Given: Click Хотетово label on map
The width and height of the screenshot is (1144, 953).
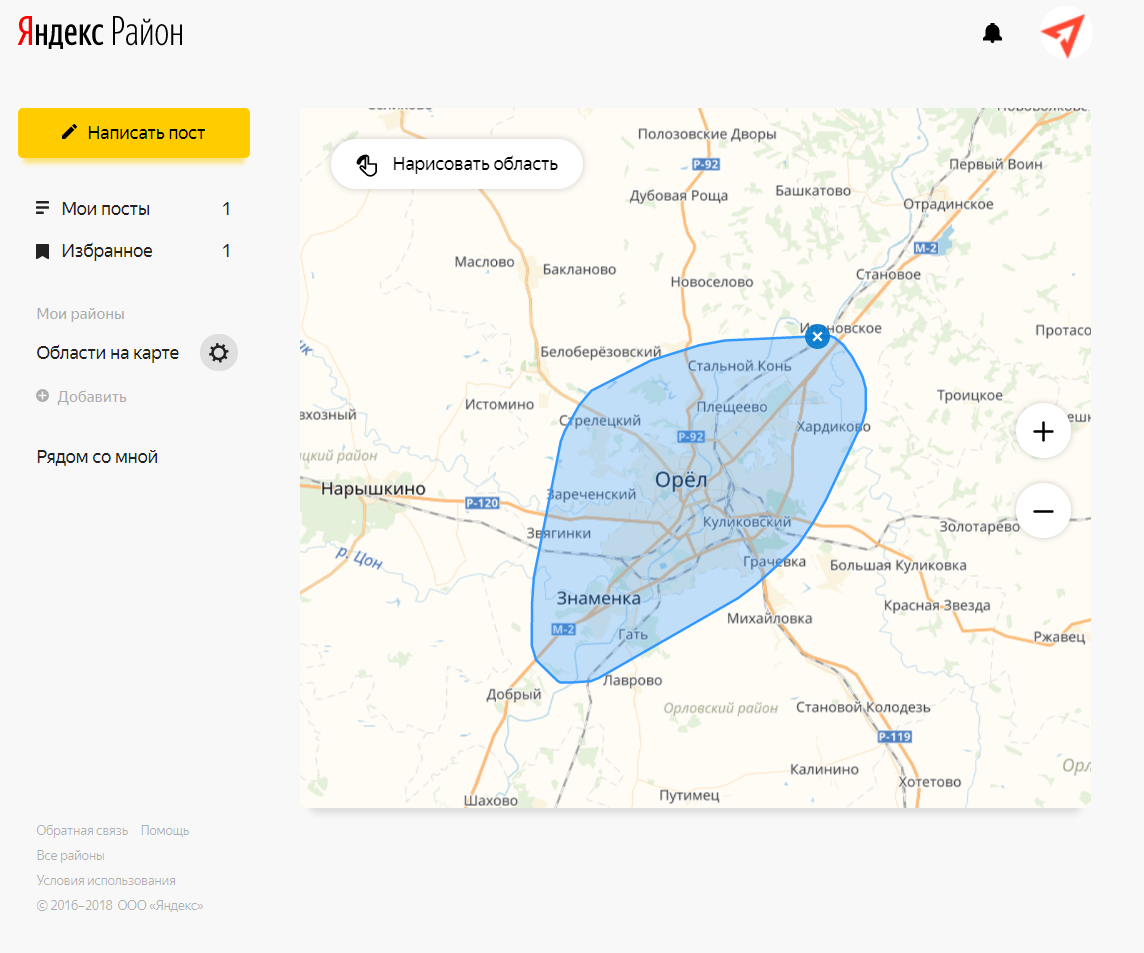Looking at the screenshot, I should (930, 782).
